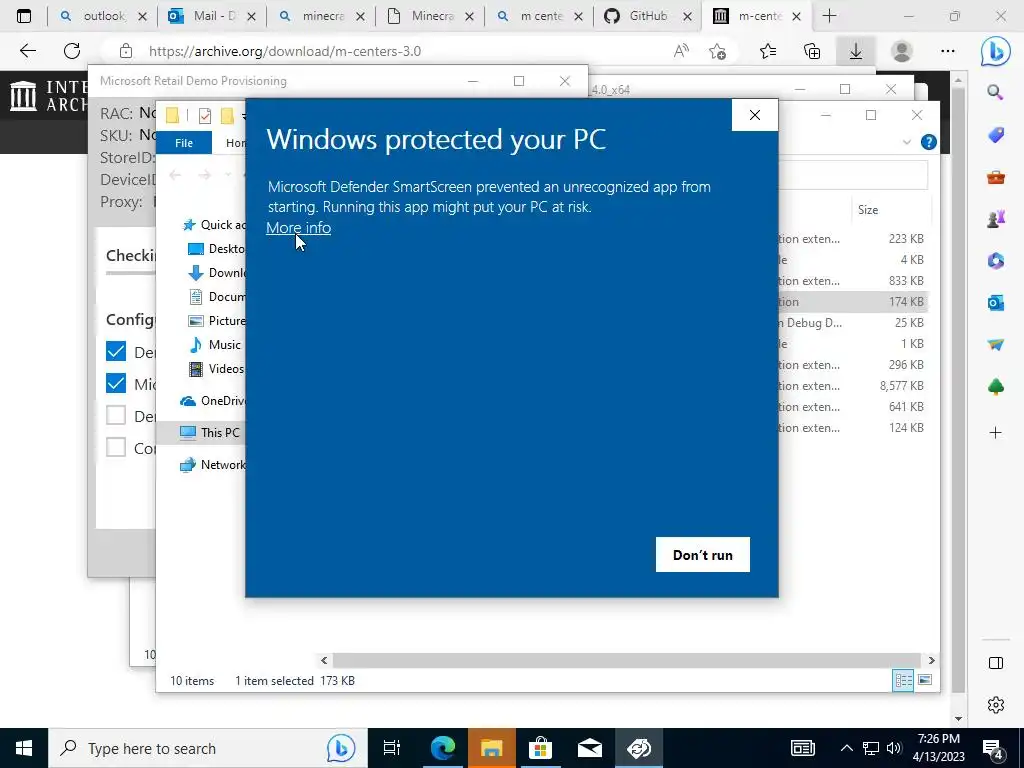The image size is (1024, 768).
Task: Click the Don't run button
Action: 703,554
